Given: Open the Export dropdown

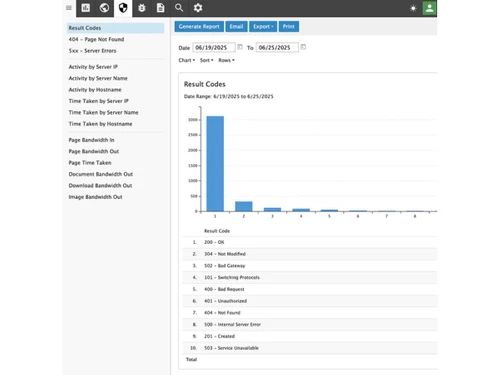Looking at the screenshot, I should [263, 26].
